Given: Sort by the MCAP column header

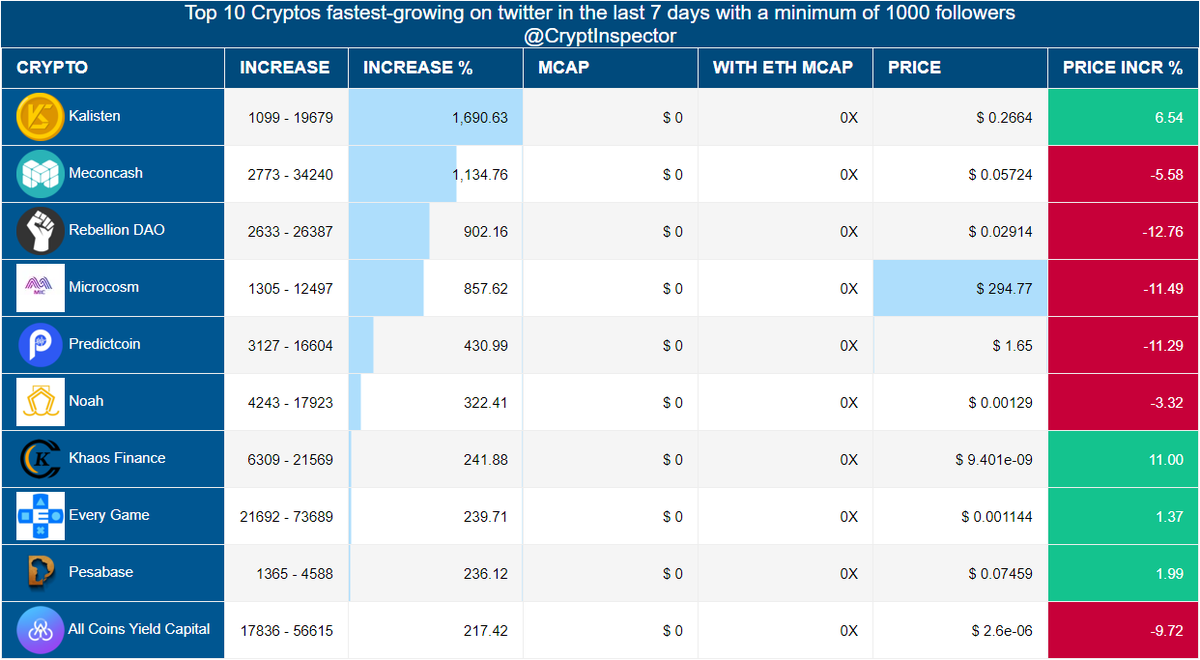Looking at the screenshot, I should 611,68.
